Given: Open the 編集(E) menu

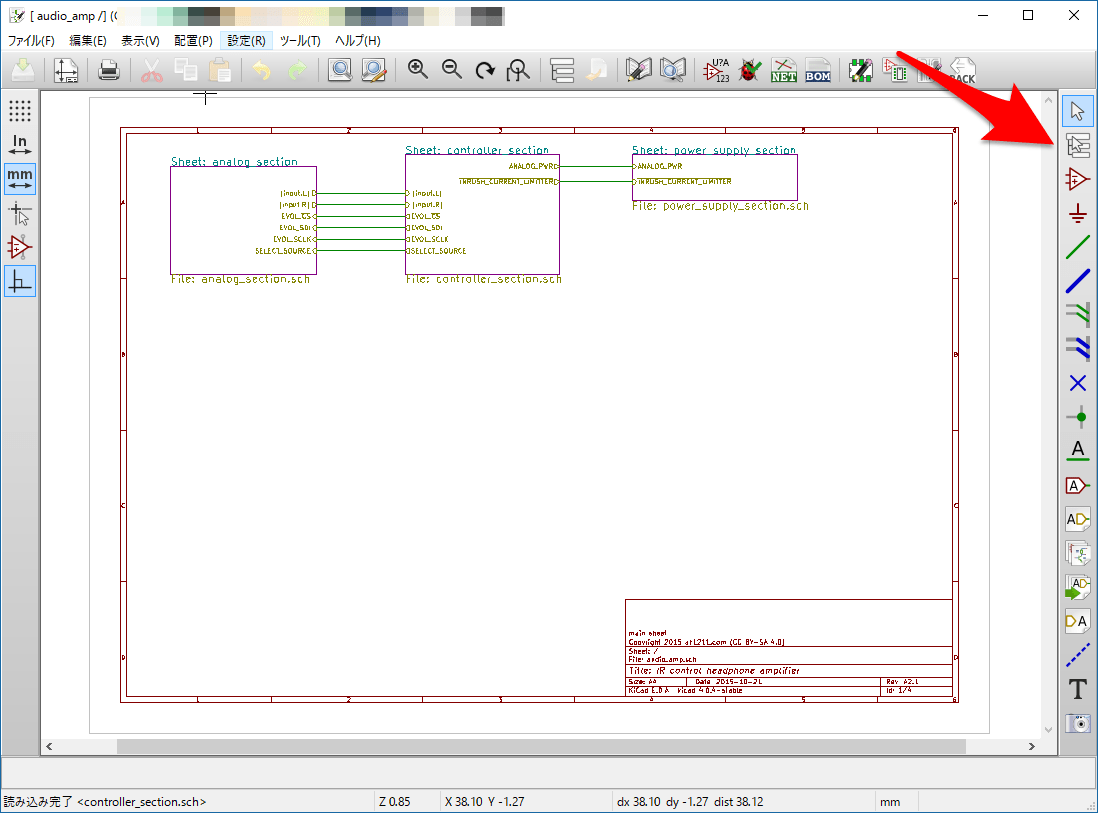Looking at the screenshot, I should pos(88,41).
